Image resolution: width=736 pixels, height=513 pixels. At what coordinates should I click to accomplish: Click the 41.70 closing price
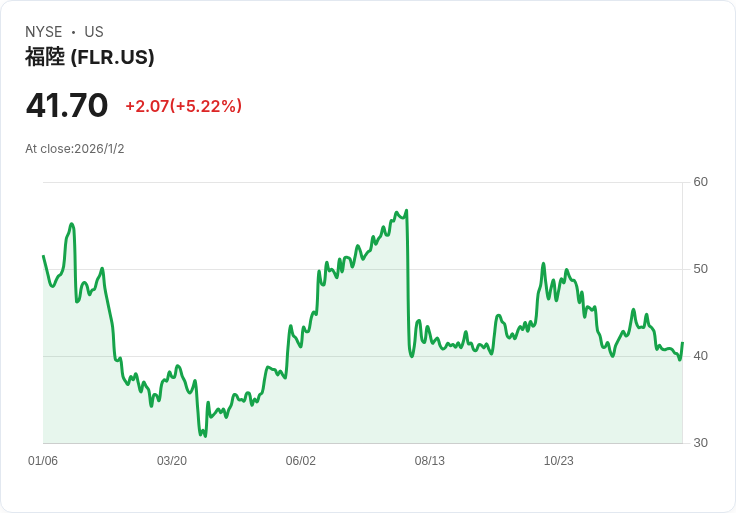tap(67, 105)
